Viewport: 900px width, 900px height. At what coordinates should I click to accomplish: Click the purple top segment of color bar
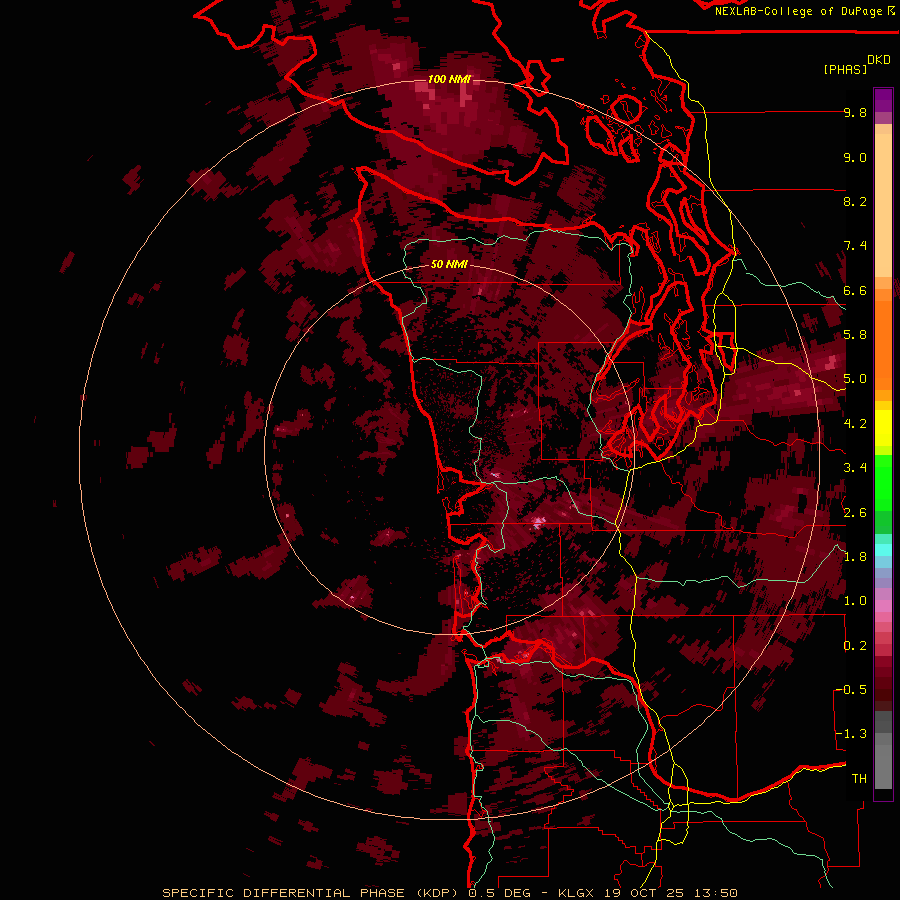[883, 100]
